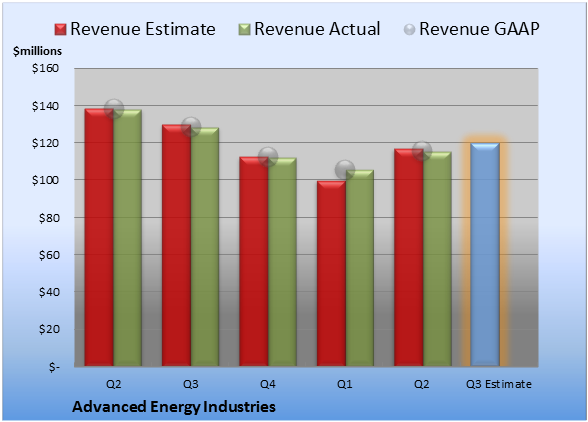The width and height of the screenshot is (588, 422).
Task: Click the red Revenue Estimate legend swatch
Action: [60, 30]
